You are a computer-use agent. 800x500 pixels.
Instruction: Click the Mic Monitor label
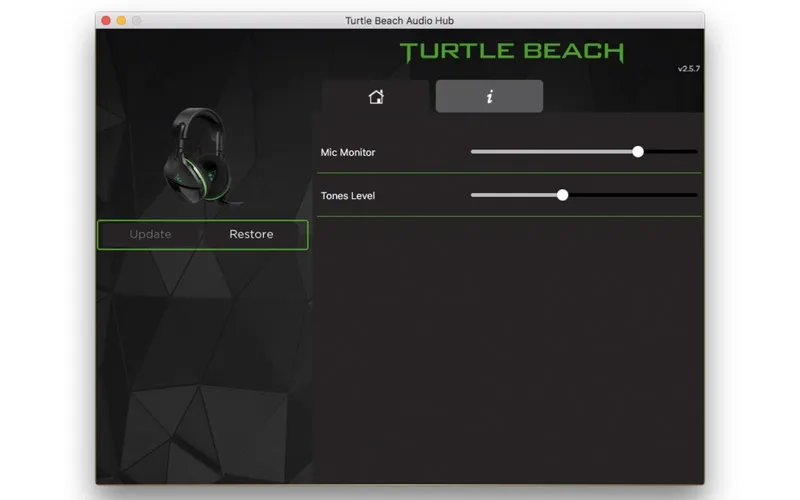point(347,152)
